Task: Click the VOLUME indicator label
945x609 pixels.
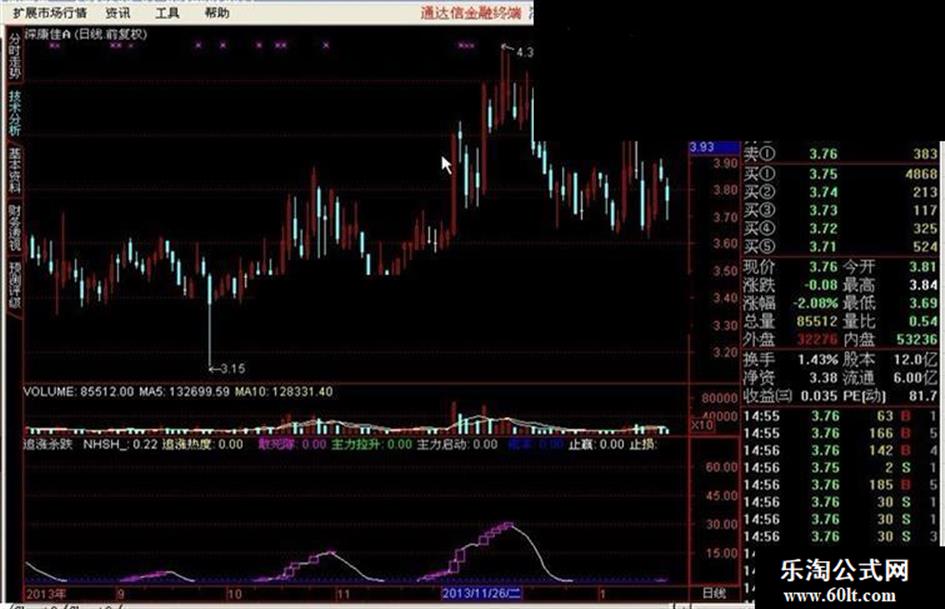Action: click(x=78, y=392)
